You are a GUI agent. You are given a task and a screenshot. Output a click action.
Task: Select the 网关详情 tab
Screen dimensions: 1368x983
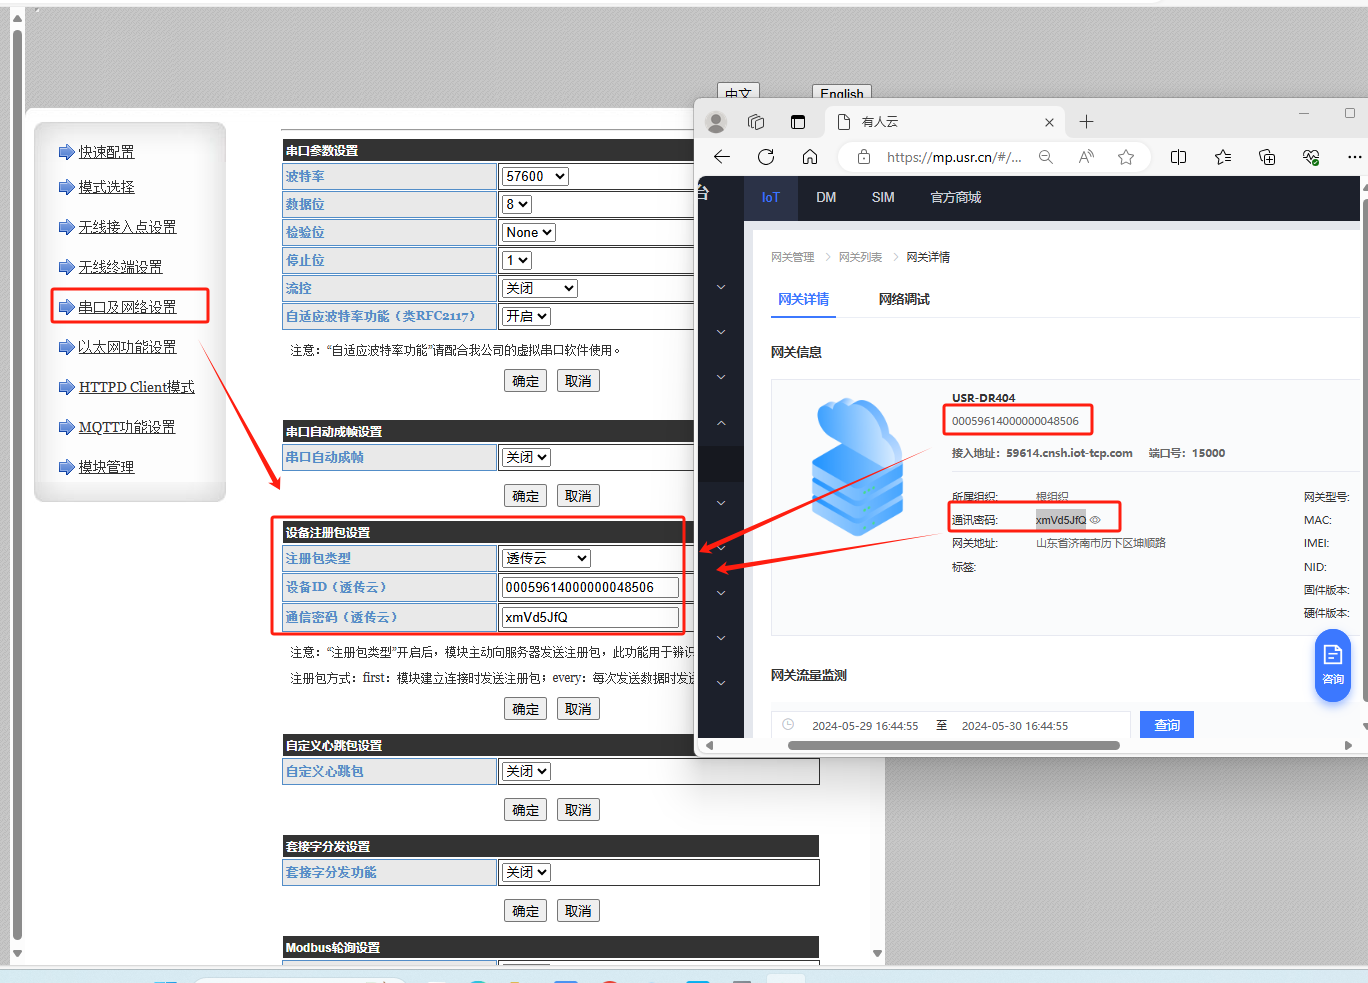pos(804,299)
